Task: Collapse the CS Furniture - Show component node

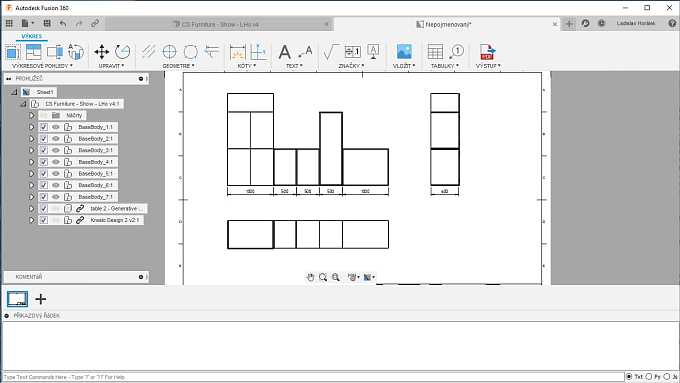Action: tap(23, 104)
